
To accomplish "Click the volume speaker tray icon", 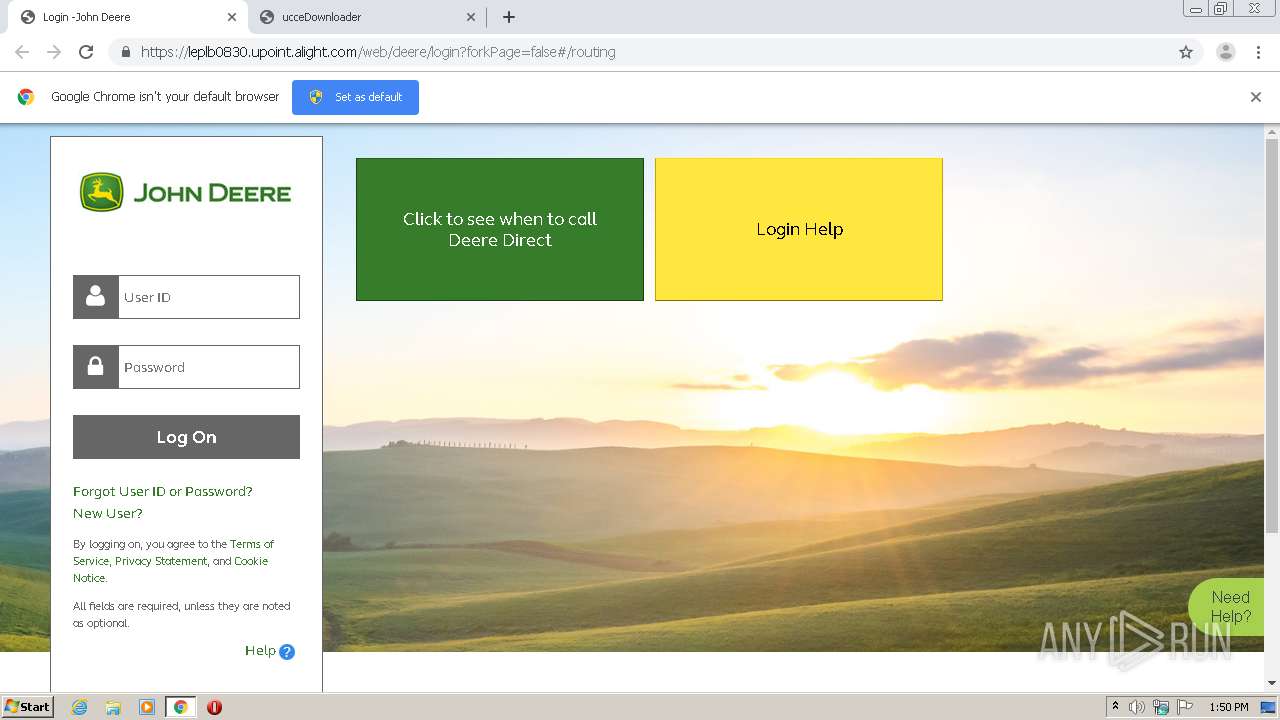I will click(1137, 707).
